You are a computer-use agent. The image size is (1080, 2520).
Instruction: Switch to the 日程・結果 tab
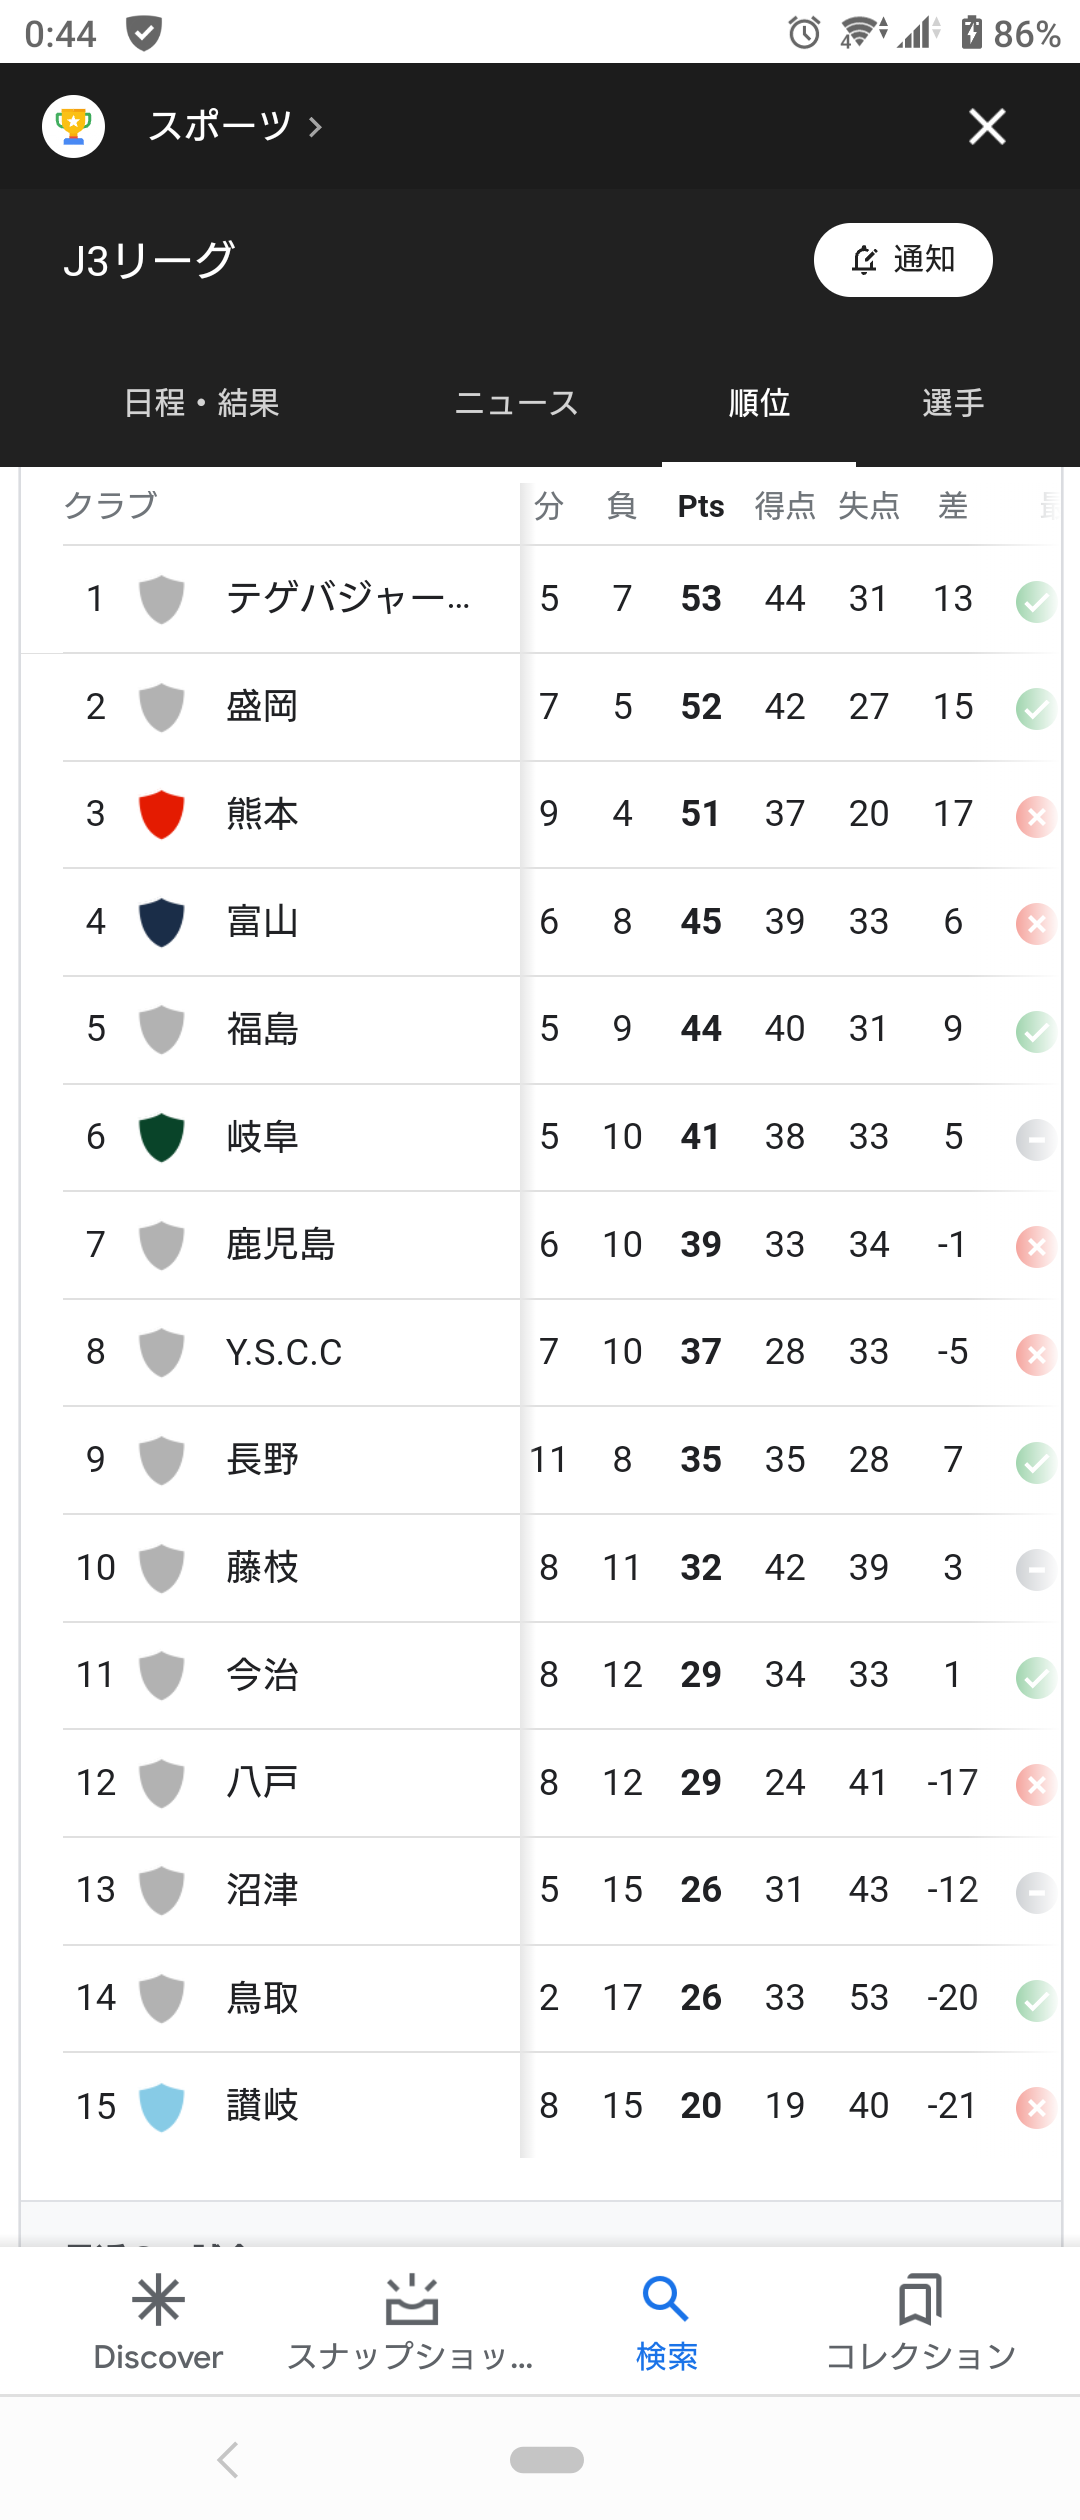coord(201,403)
